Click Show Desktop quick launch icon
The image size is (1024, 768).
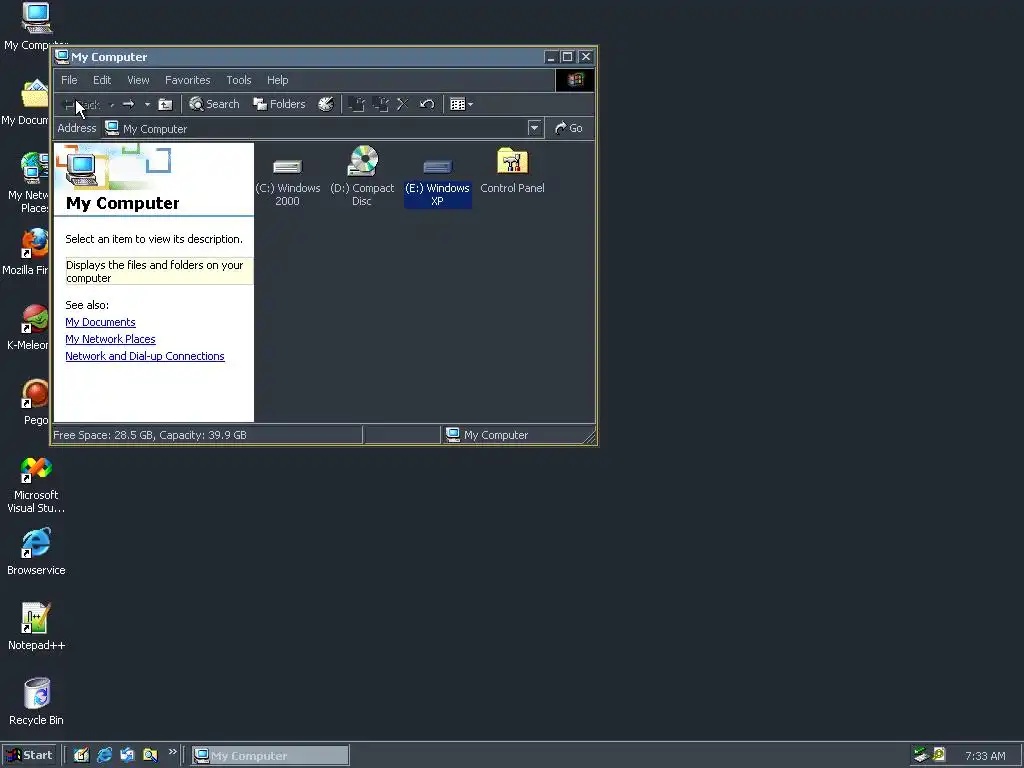point(81,755)
